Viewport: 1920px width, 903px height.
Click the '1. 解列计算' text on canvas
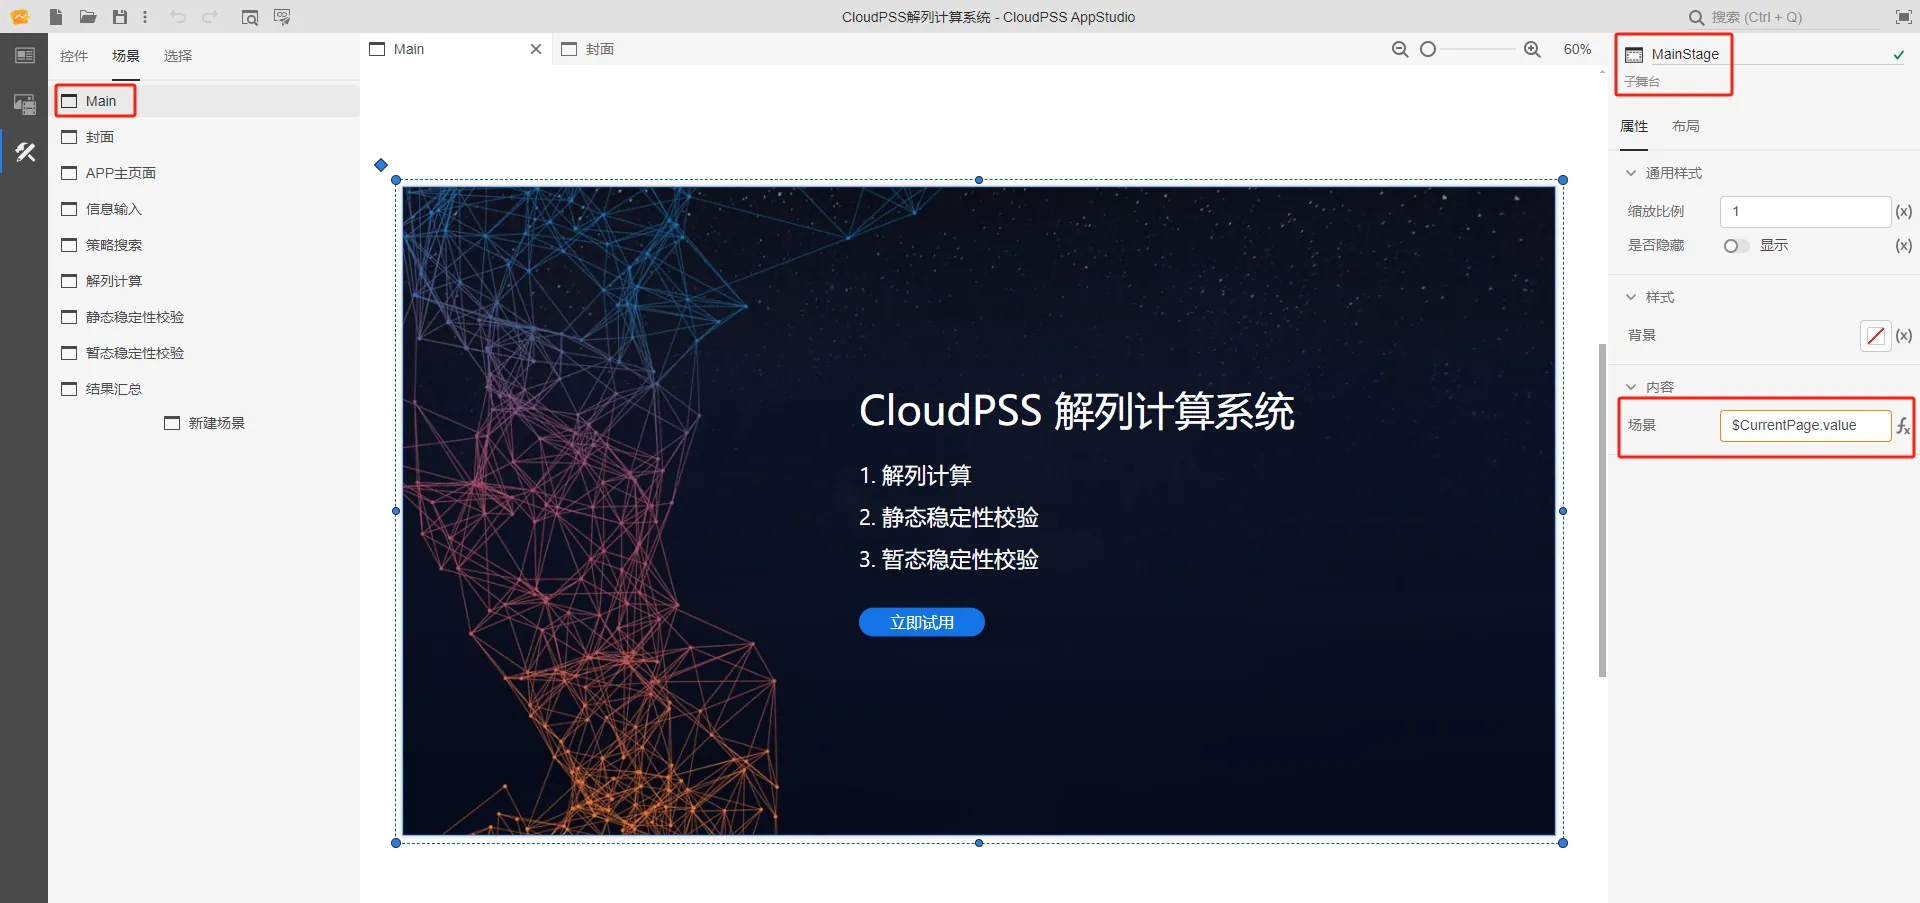[x=915, y=475]
